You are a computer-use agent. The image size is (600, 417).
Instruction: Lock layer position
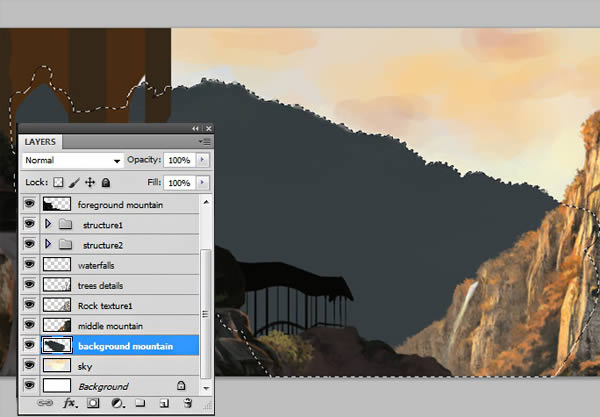coord(90,182)
